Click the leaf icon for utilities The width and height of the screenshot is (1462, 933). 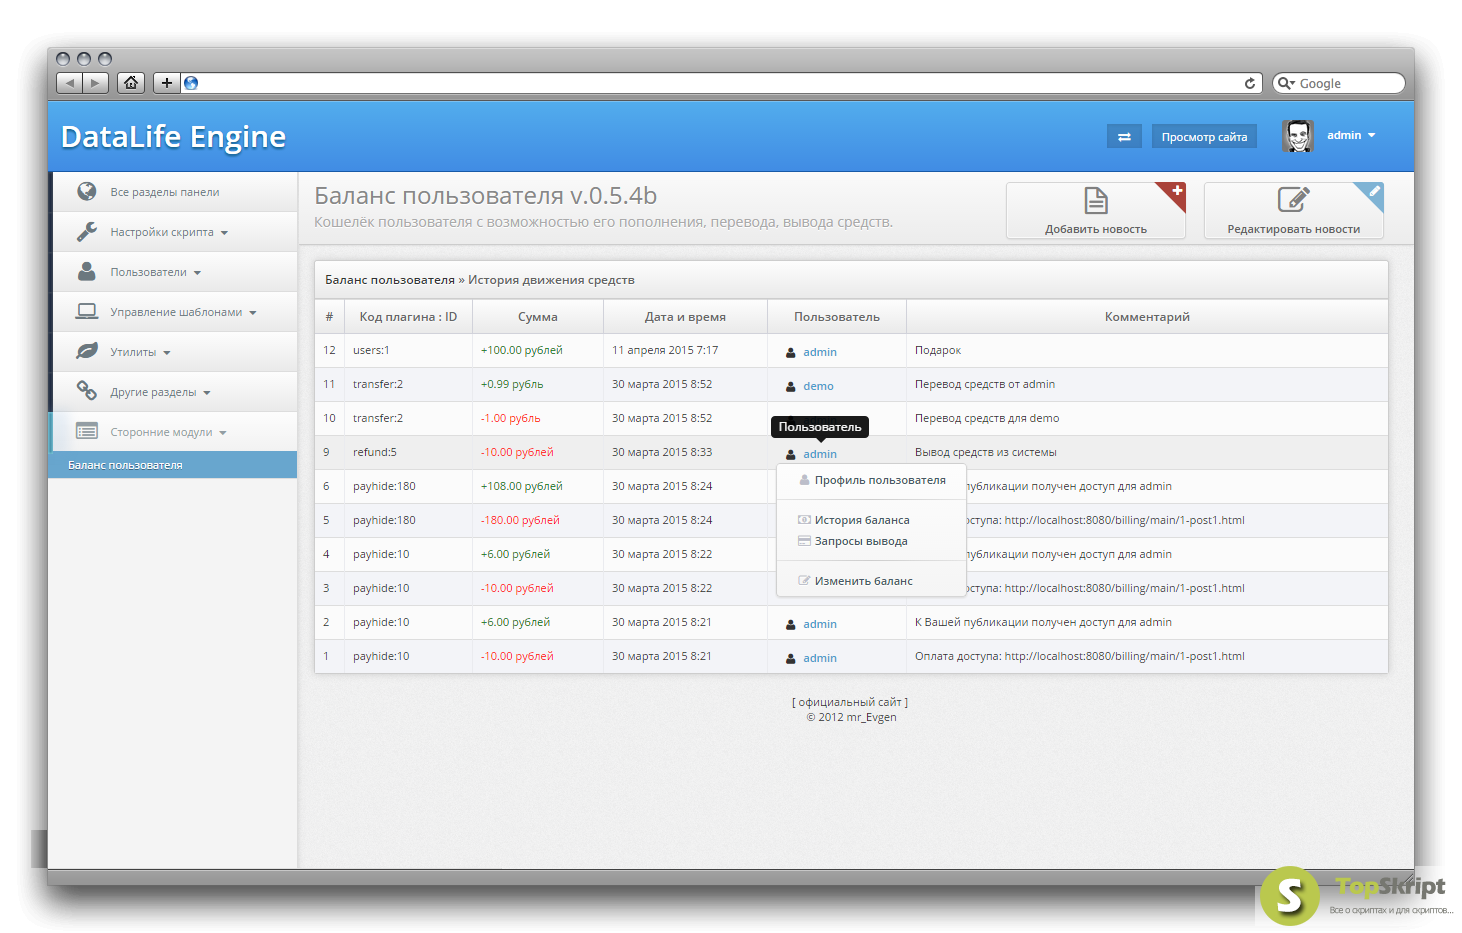pyautogui.click(x=87, y=351)
